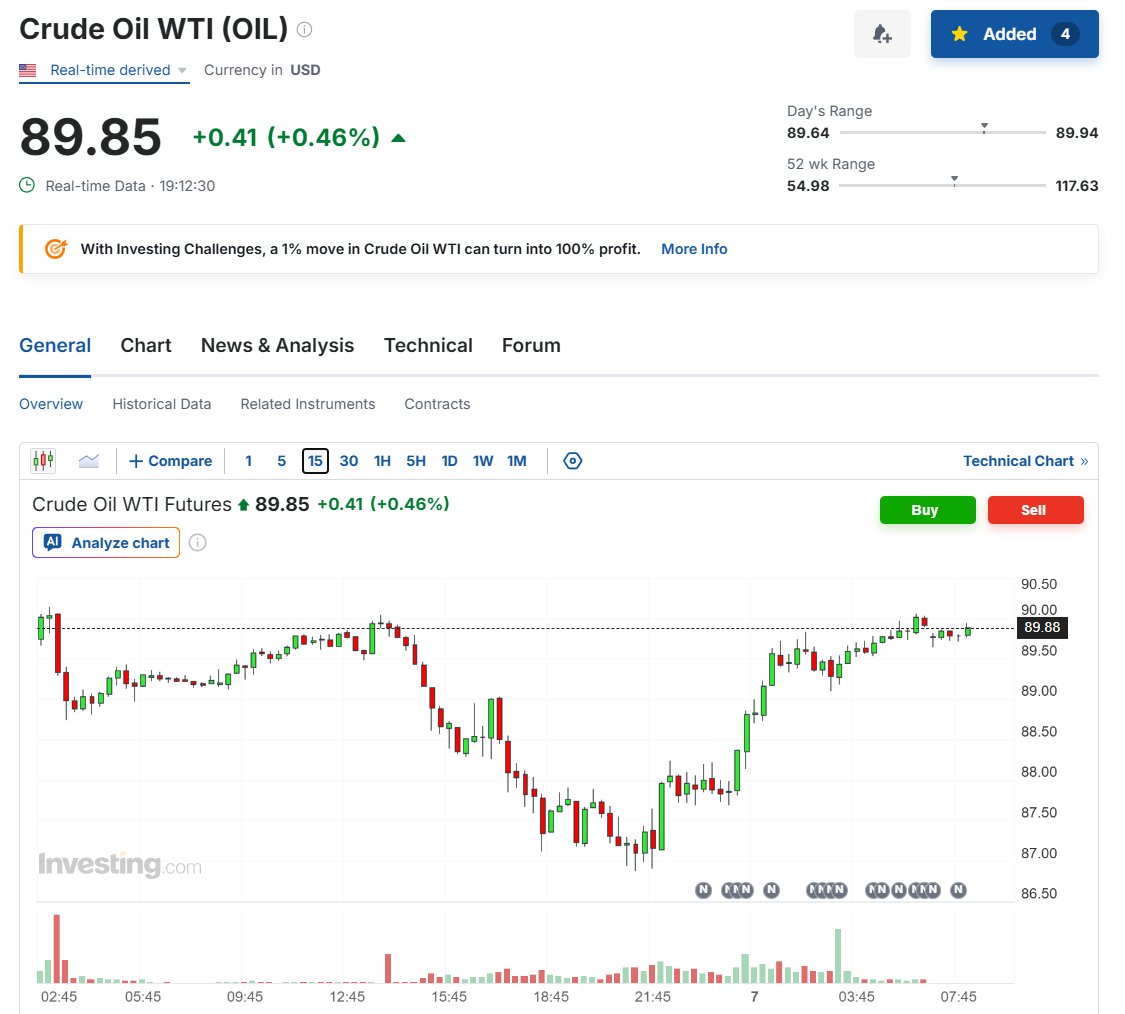Switch to area chart type icon
The image size is (1125, 1014).
coord(89,461)
